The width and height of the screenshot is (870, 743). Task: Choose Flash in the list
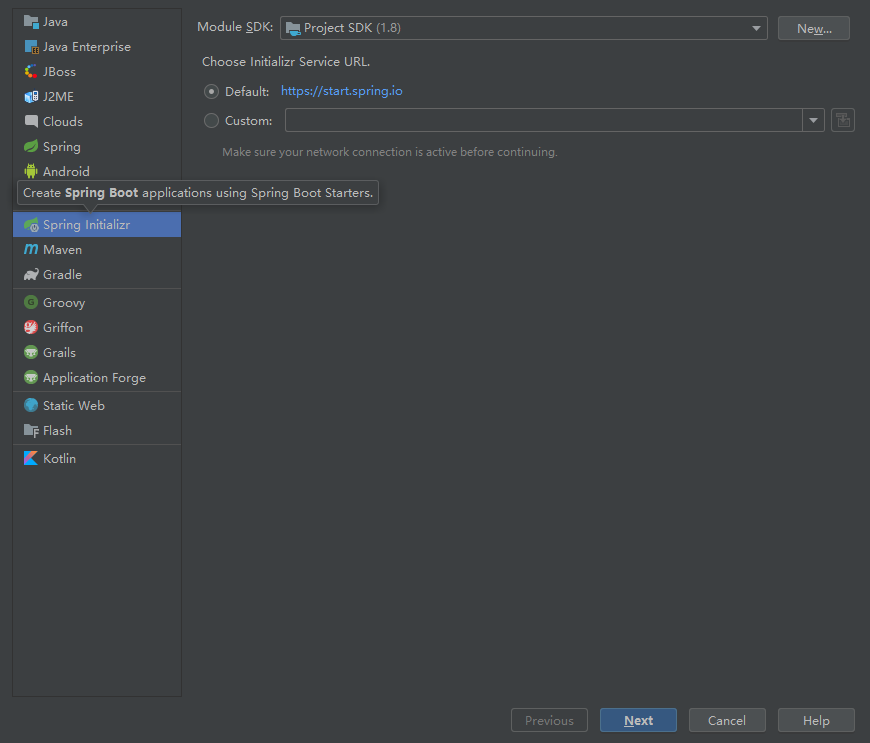pos(97,431)
